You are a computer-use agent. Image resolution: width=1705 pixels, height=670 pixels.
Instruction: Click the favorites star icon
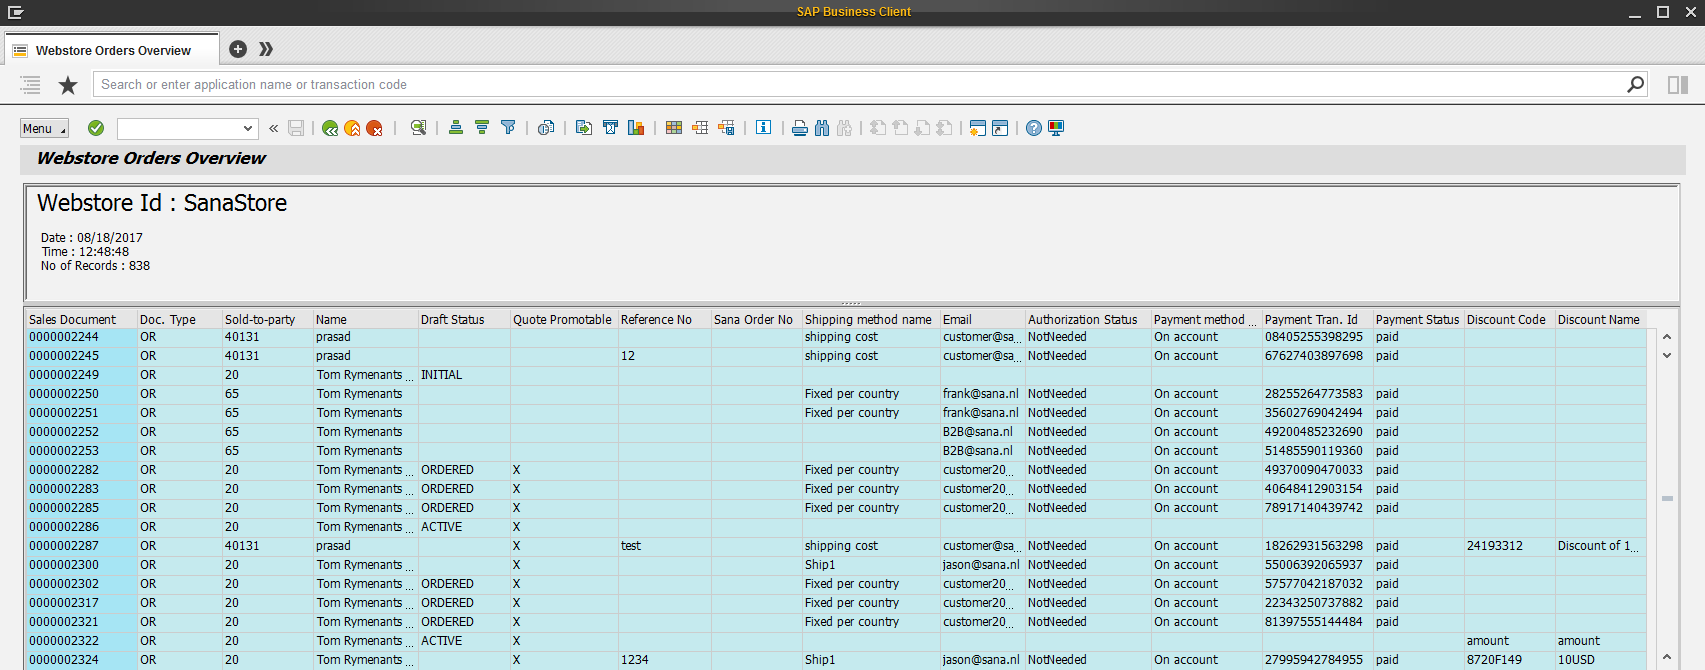68,85
